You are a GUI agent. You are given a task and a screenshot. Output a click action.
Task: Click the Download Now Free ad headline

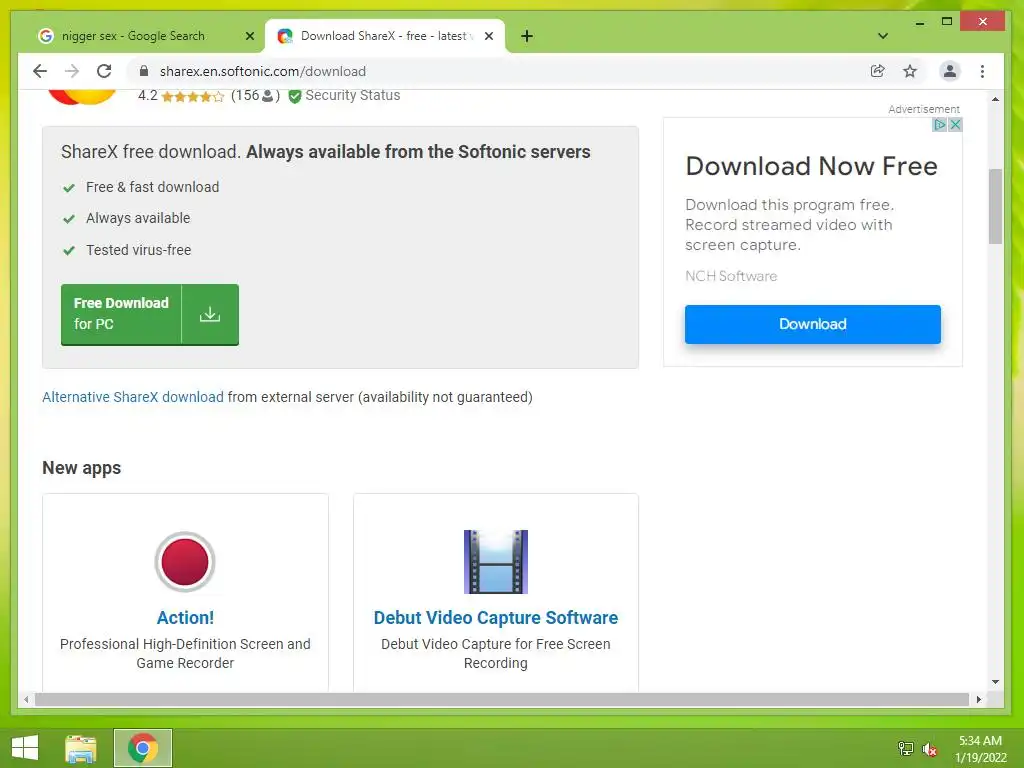tap(811, 166)
